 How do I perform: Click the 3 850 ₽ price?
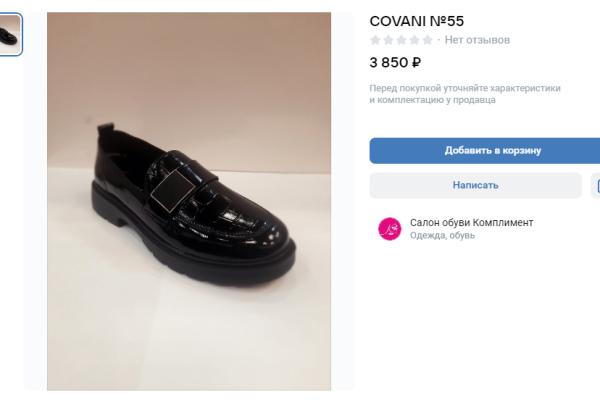(395, 62)
